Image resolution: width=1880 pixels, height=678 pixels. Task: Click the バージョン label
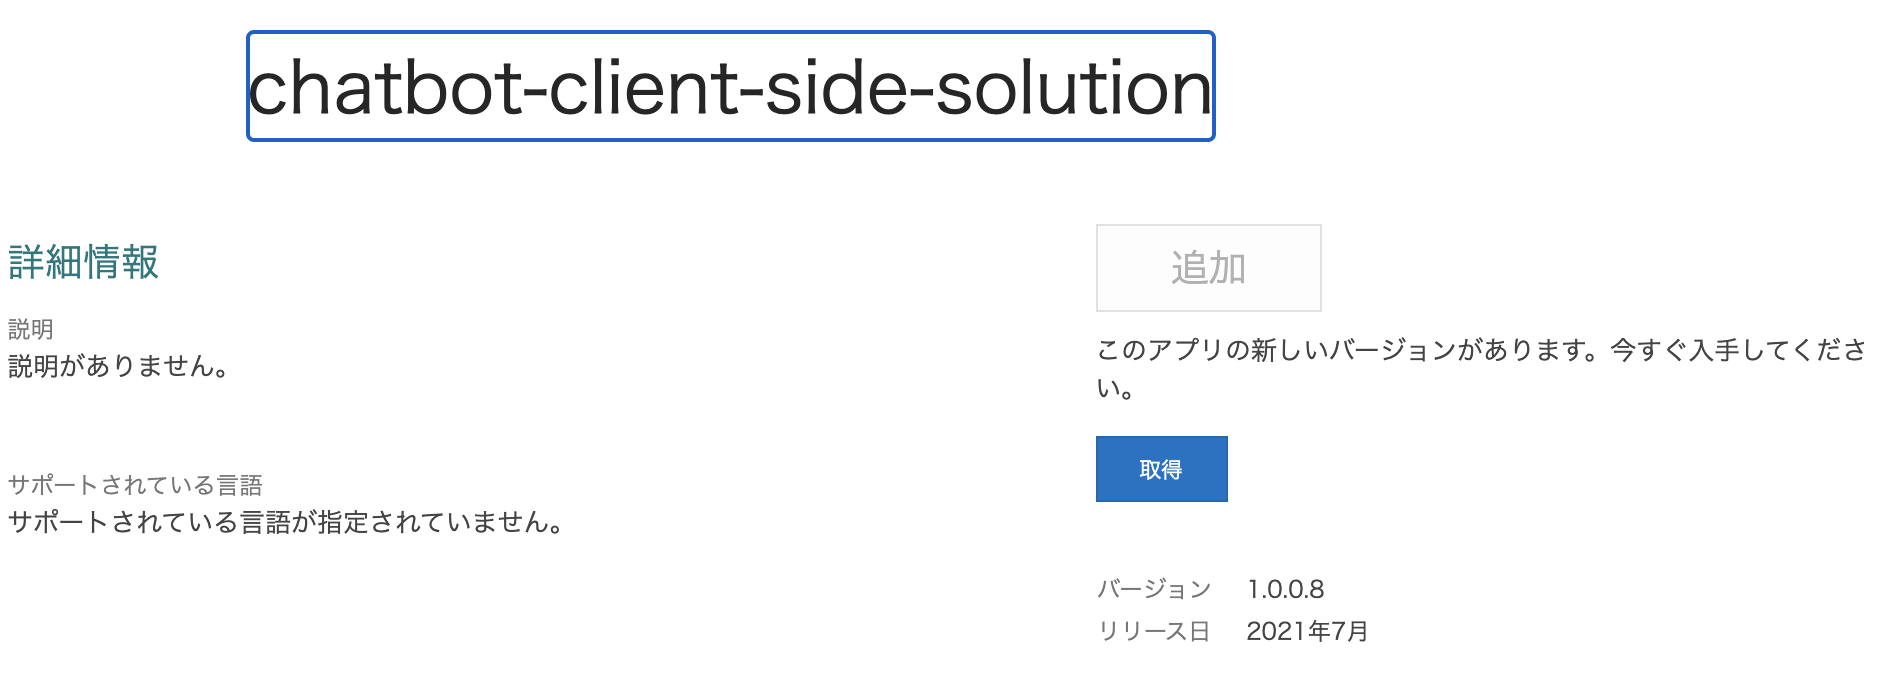[x=1152, y=590]
